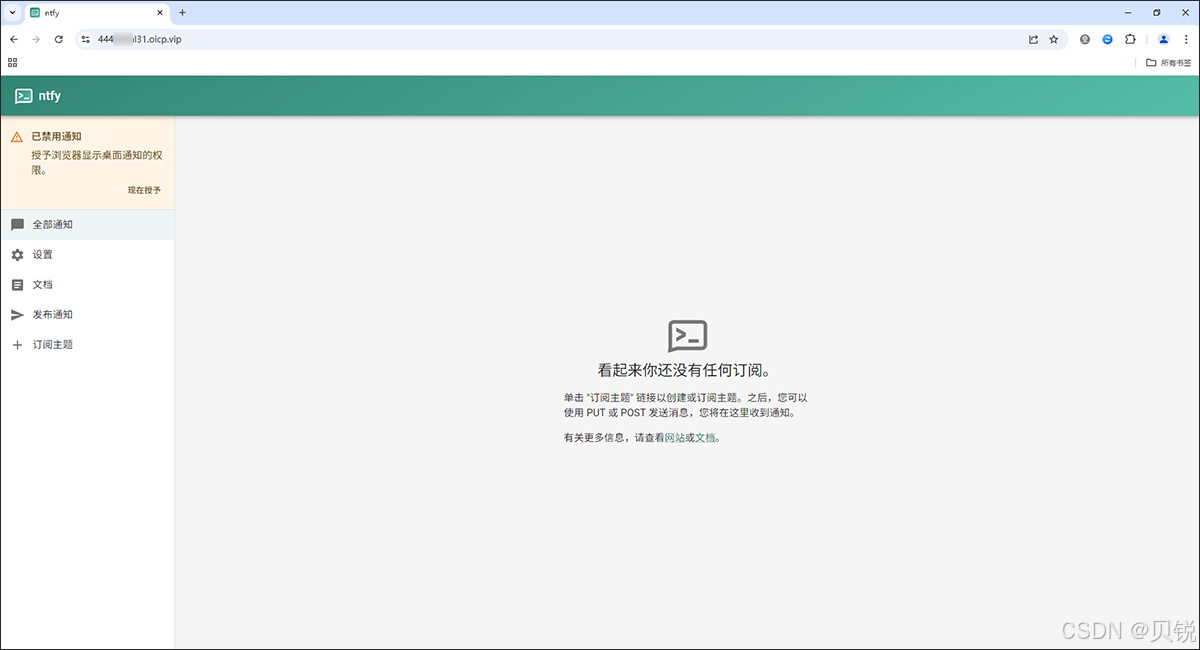Image resolution: width=1200 pixels, height=650 pixels.
Task: Open the Chrome profile avatar
Action: [x=1164, y=39]
